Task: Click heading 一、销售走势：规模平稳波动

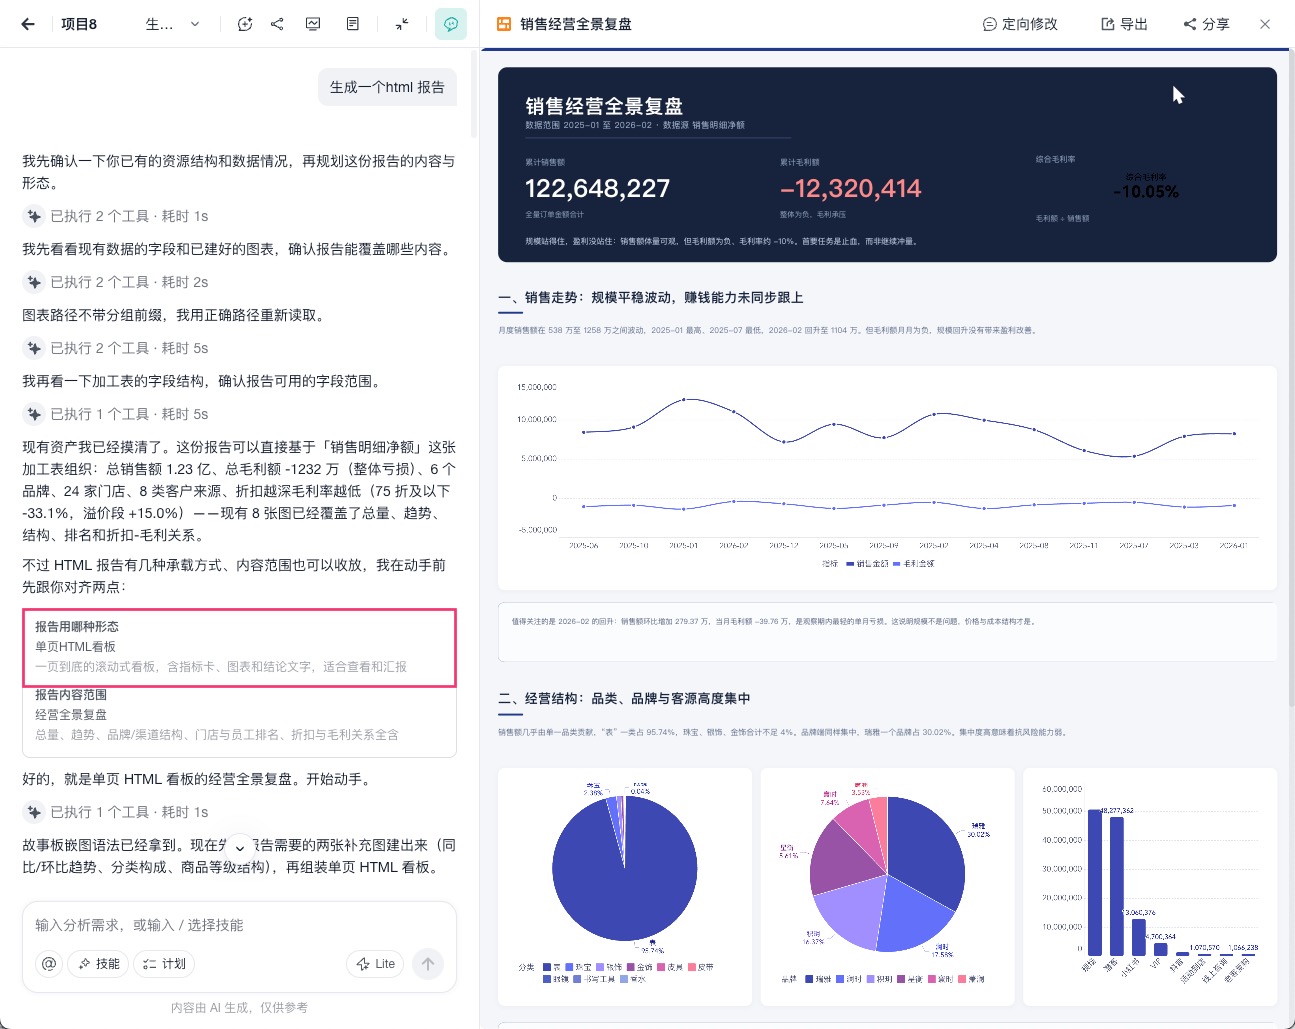Action: (x=651, y=297)
